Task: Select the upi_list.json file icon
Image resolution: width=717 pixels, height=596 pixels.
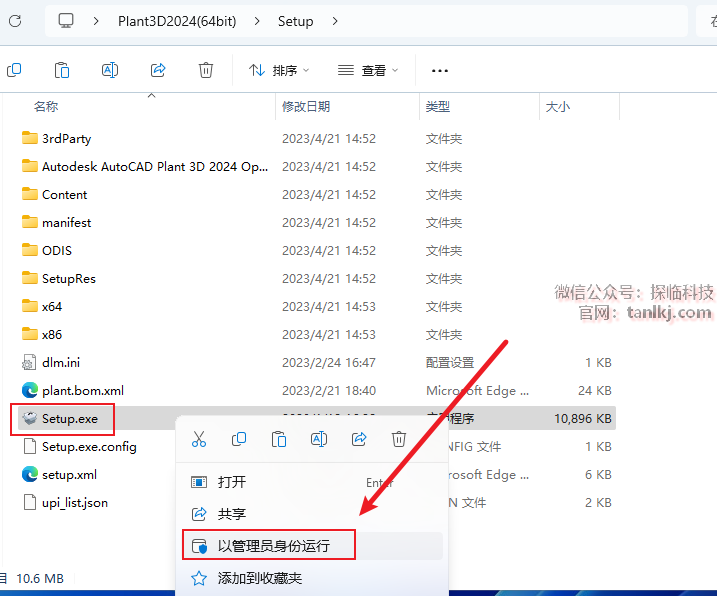Action: [30, 502]
